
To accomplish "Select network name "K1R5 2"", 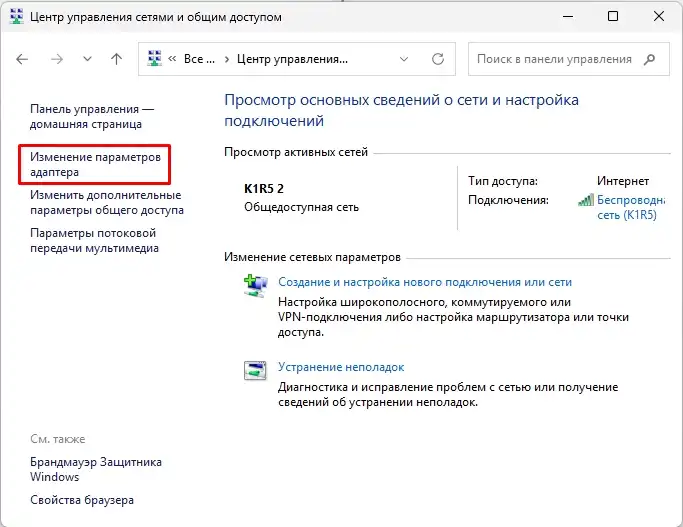I will (x=264, y=189).
